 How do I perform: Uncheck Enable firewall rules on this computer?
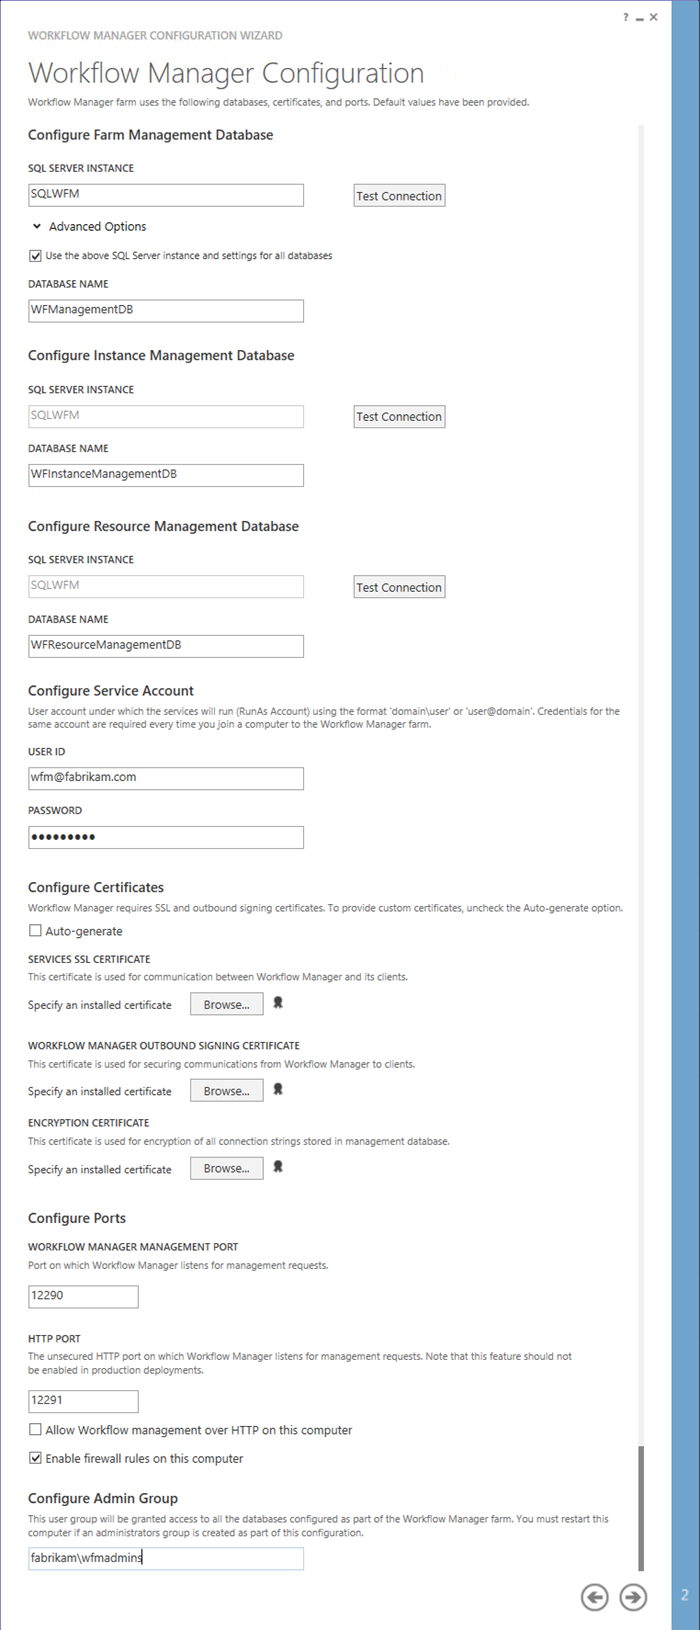pyautogui.click(x=35, y=1458)
